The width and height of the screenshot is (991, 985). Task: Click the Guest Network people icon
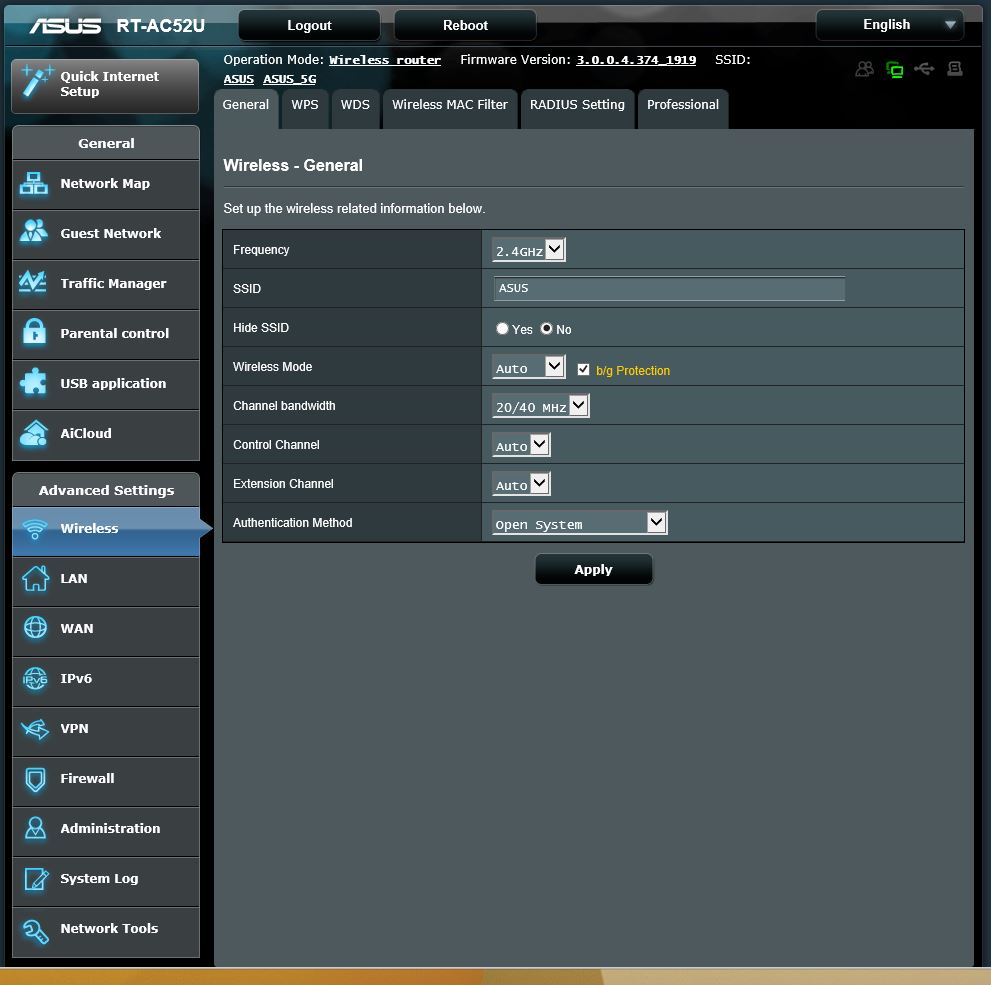tap(33, 231)
